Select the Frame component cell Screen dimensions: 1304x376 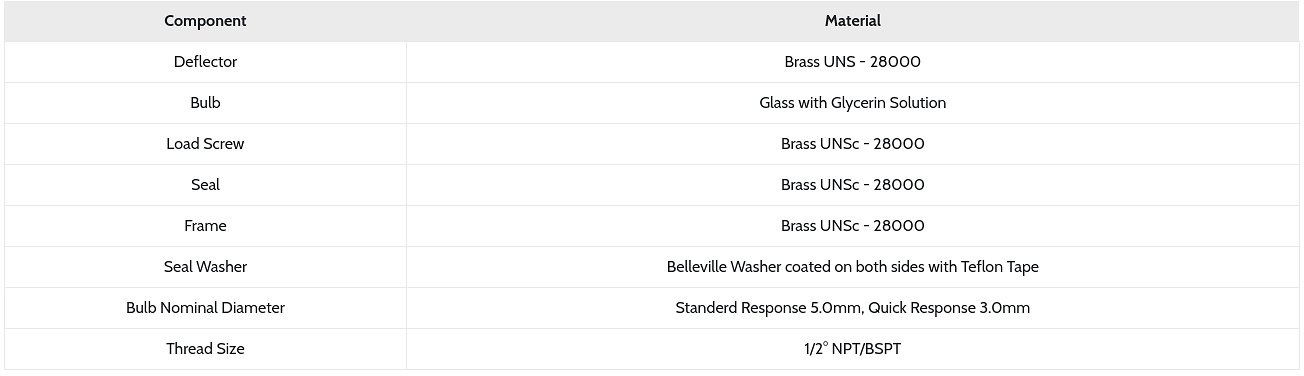(x=205, y=226)
